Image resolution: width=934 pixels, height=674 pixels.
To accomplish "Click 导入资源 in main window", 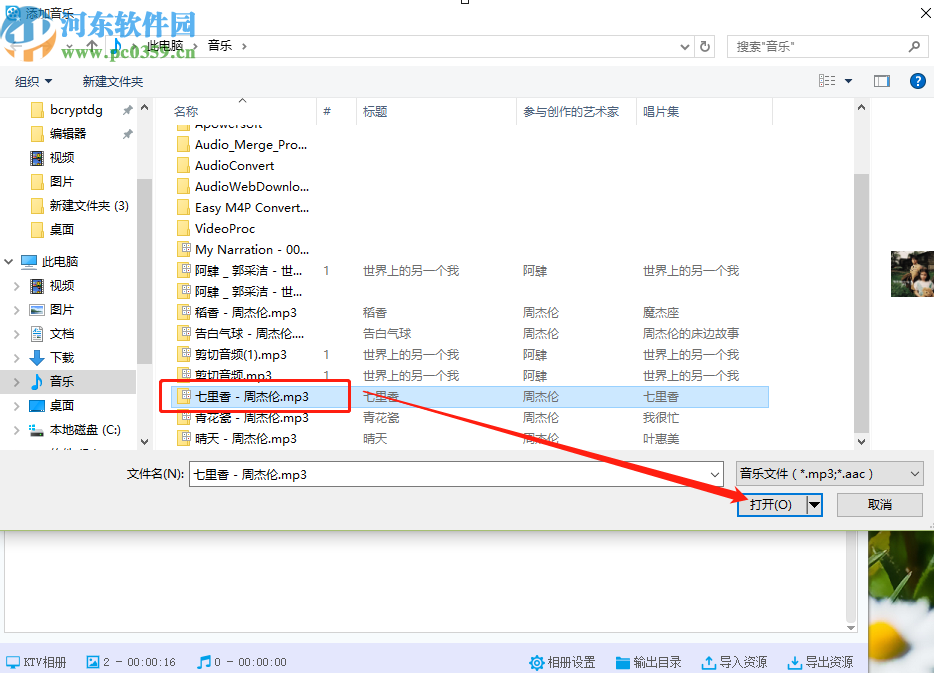I will click(x=734, y=662).
